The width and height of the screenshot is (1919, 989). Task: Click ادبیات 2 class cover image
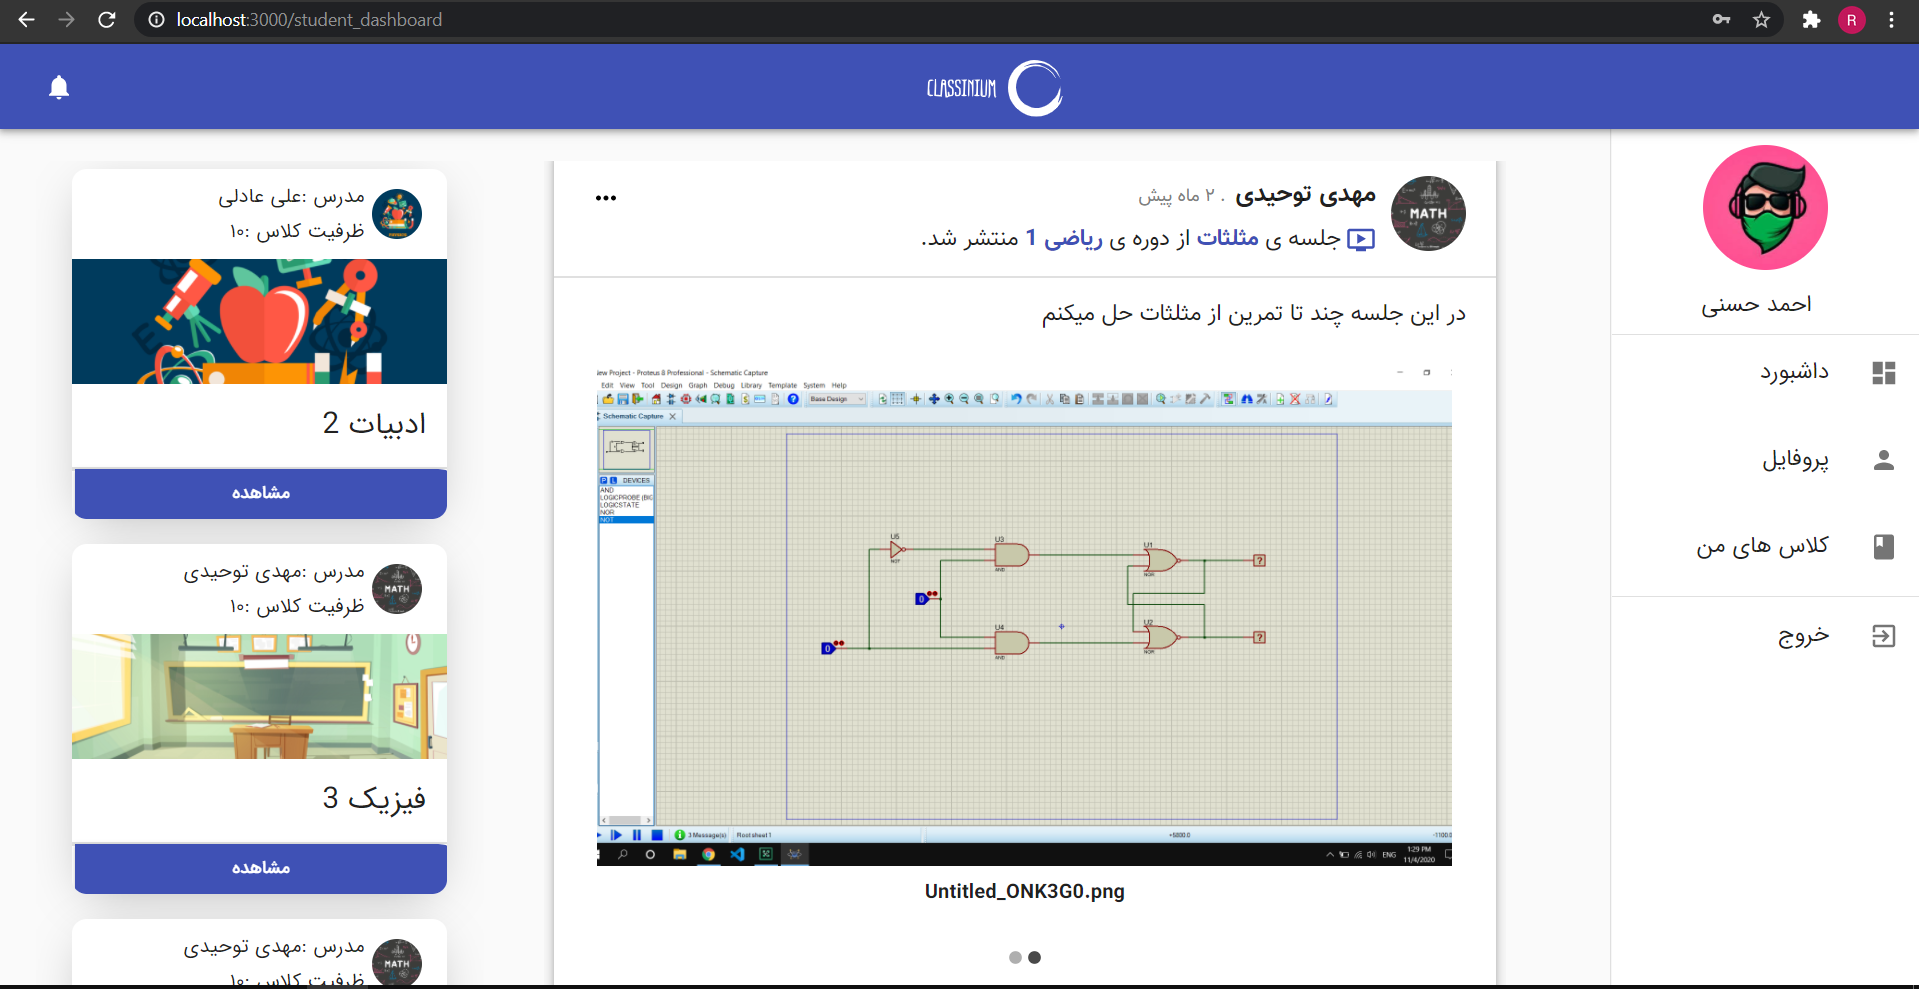click(x=259, y=321)
